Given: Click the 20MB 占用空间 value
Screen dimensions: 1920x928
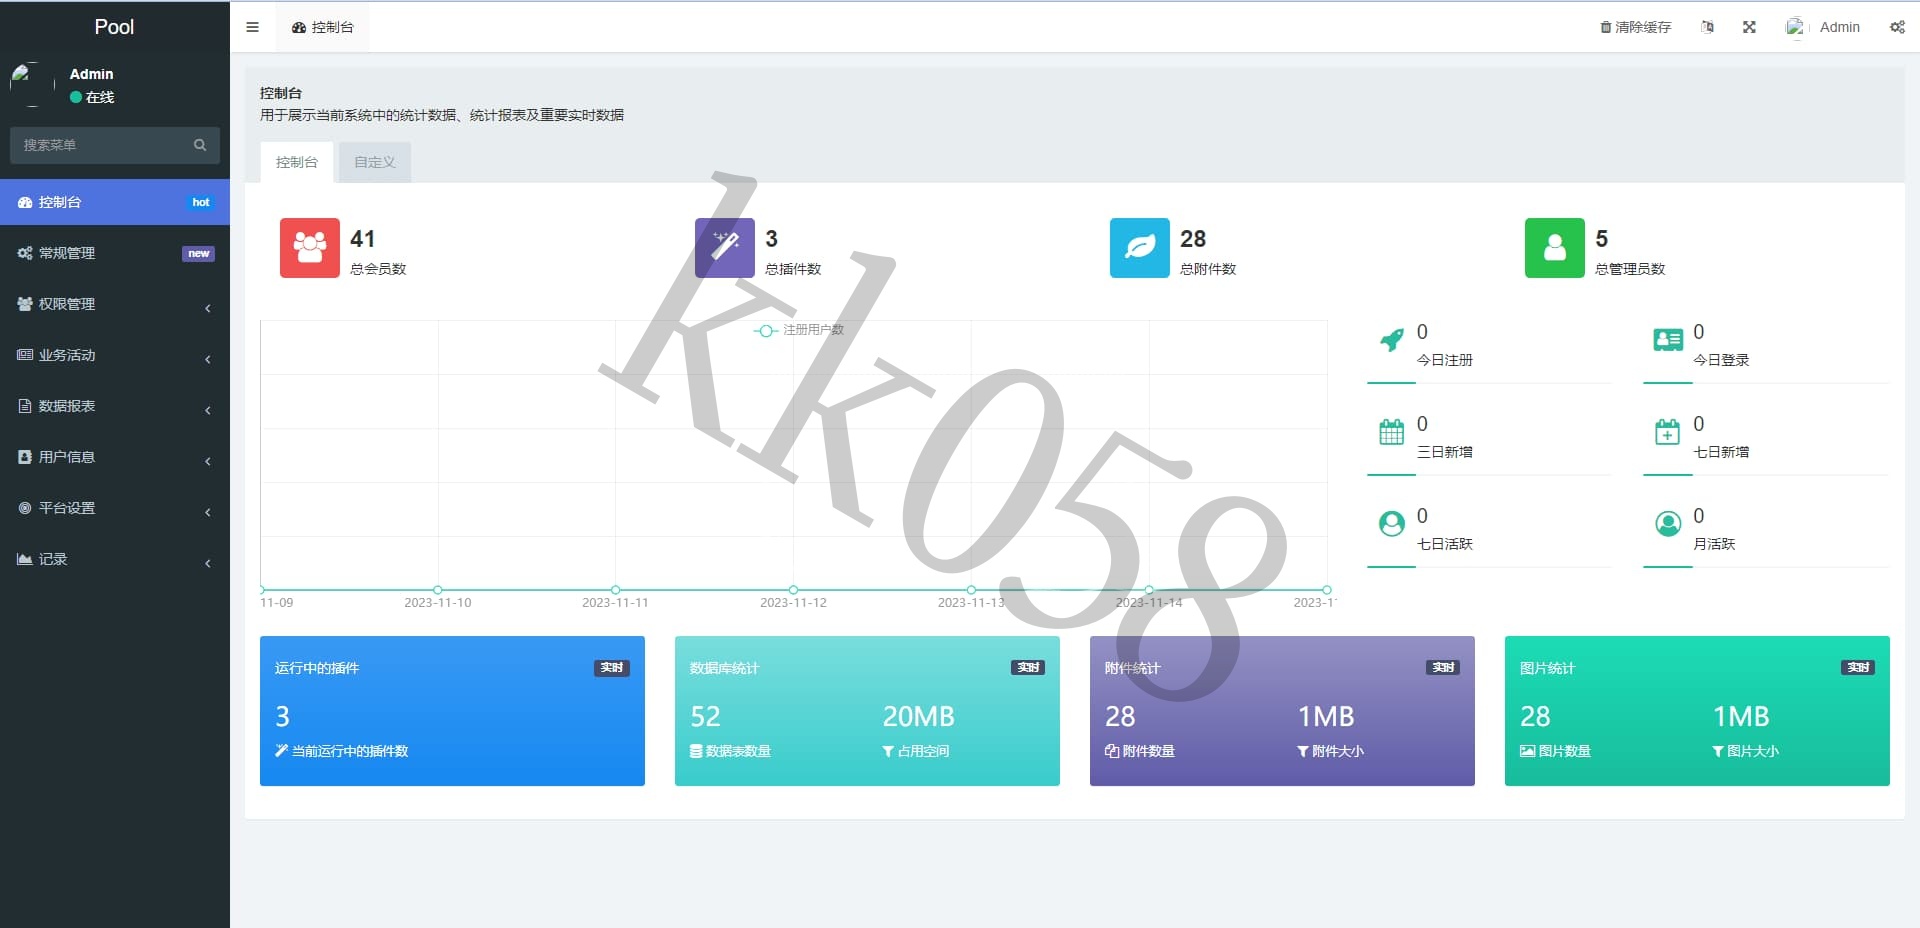Looking at the screenshot, I should click(x=918, y=716).
